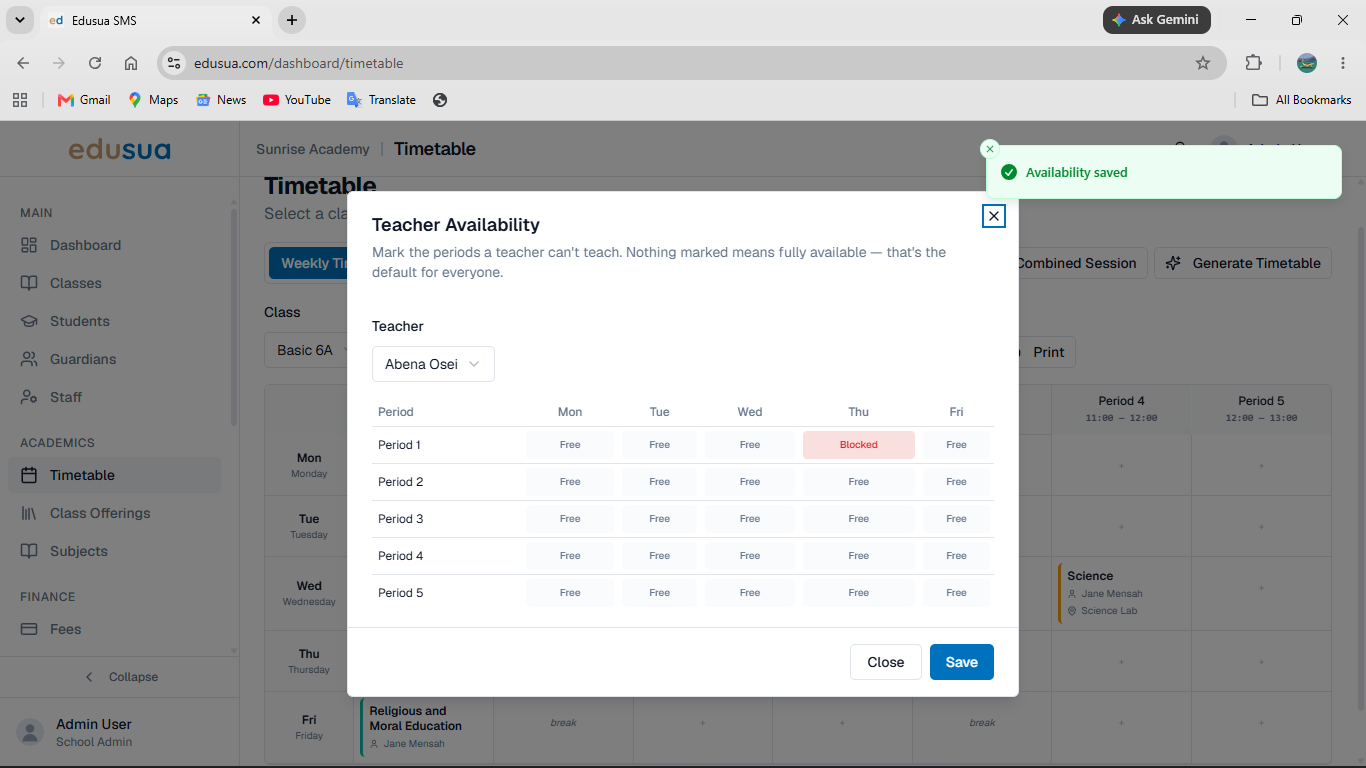
Task: Open Dashboard from the sidebar icon
Action: [x=30, y=245]
